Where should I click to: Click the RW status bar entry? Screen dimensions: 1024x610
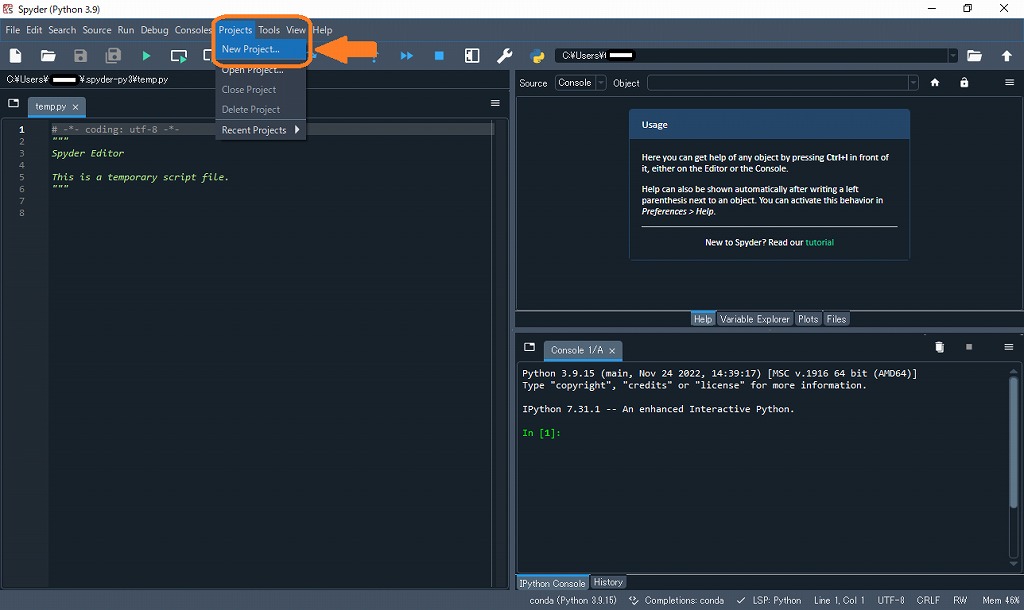[960, 600]
